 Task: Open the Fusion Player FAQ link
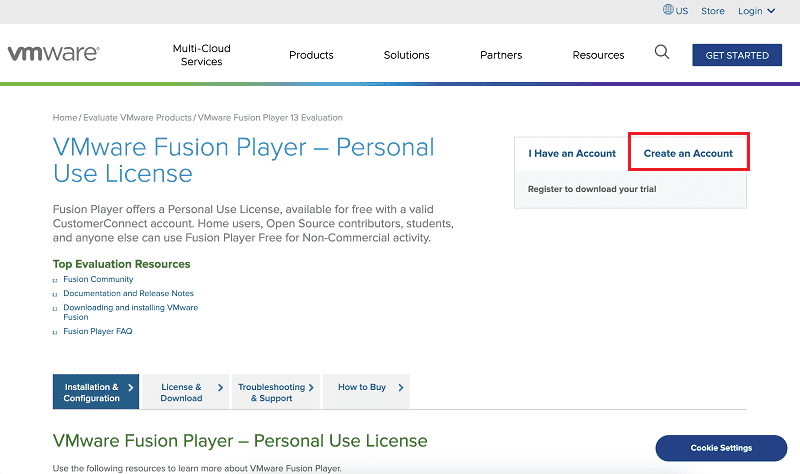tap(97, 331)
